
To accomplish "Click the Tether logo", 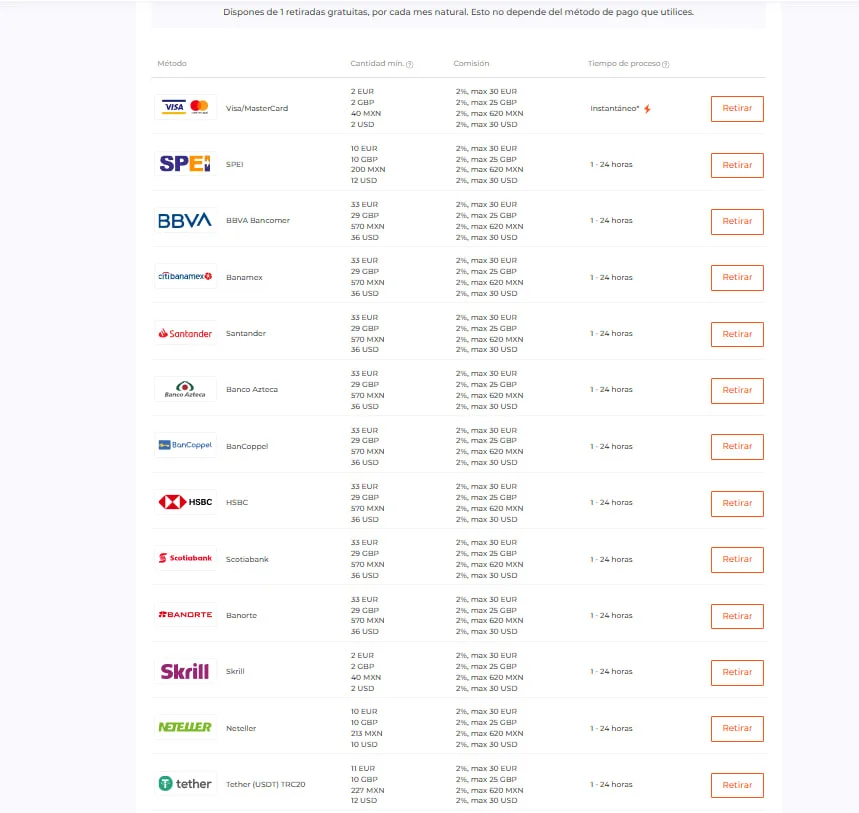I will [x=185, y=784].
